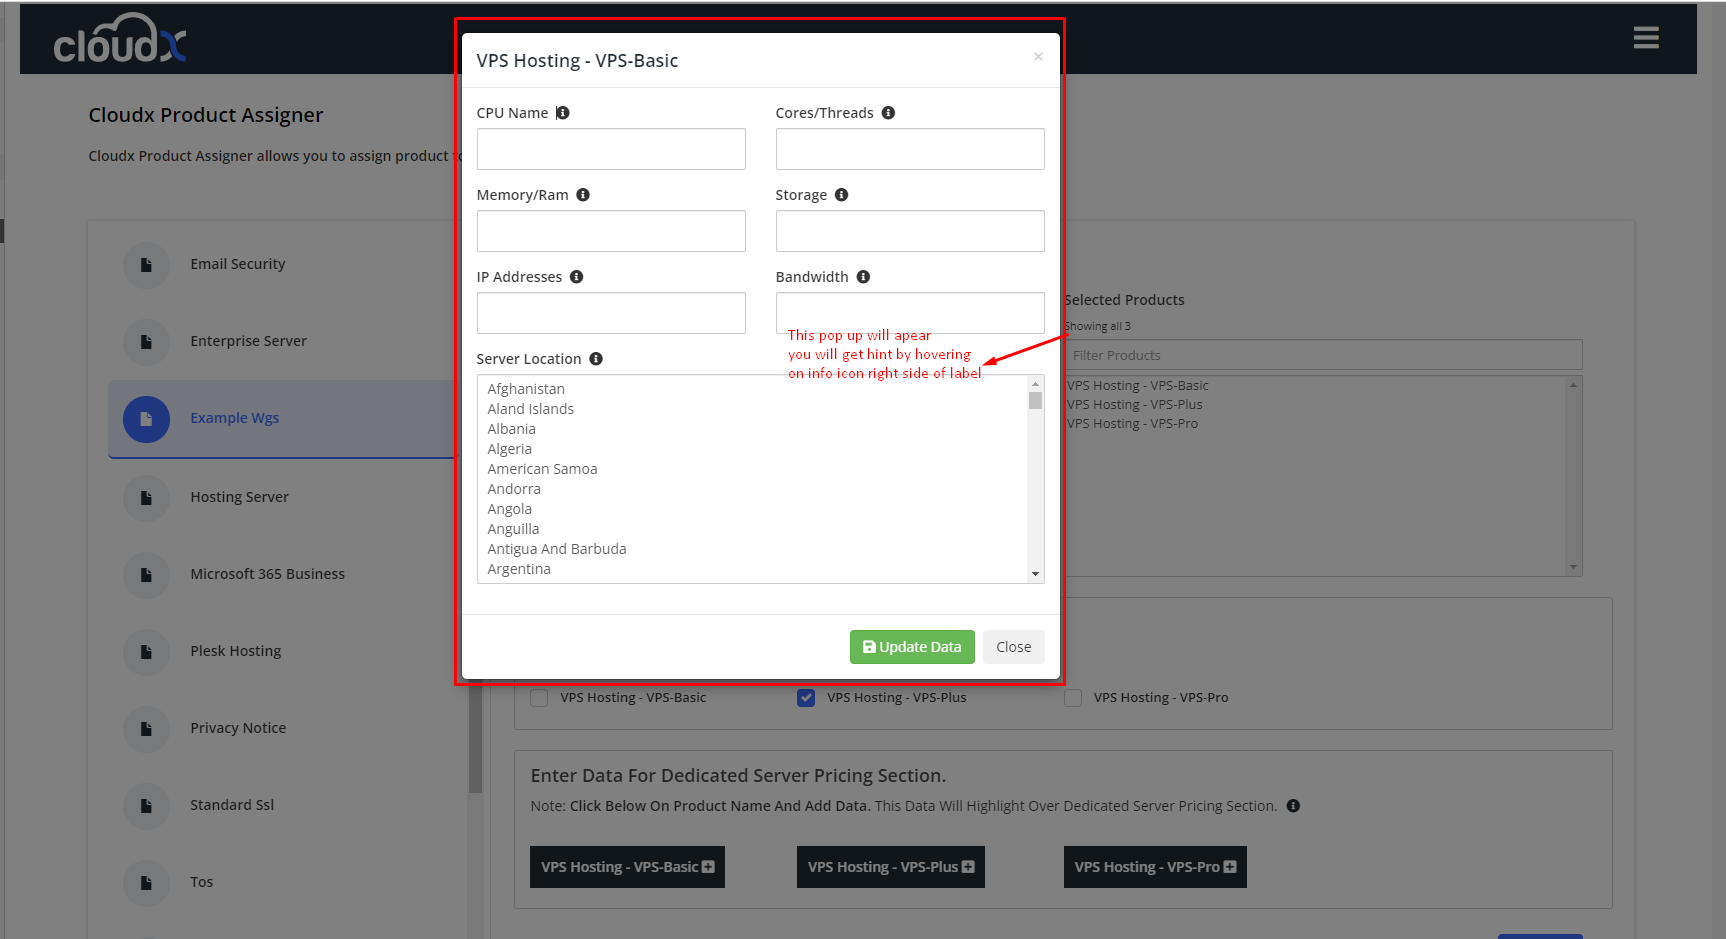The image size is (1726, 939).
Task: Click the info icon next to Memory/Ram
Action: pos(583,195)
